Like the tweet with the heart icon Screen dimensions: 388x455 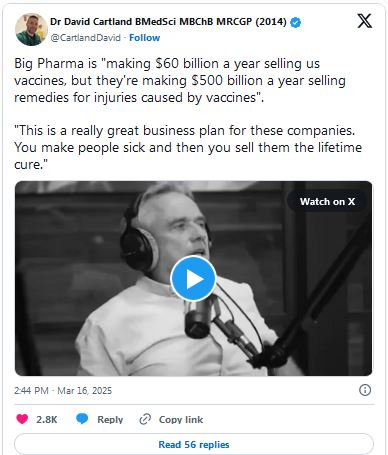coord(22,419)
